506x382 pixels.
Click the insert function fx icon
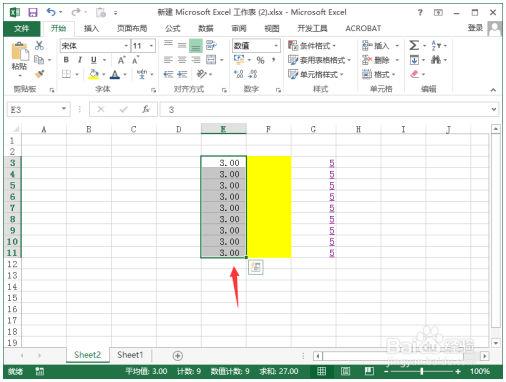(x=146, y=109)
